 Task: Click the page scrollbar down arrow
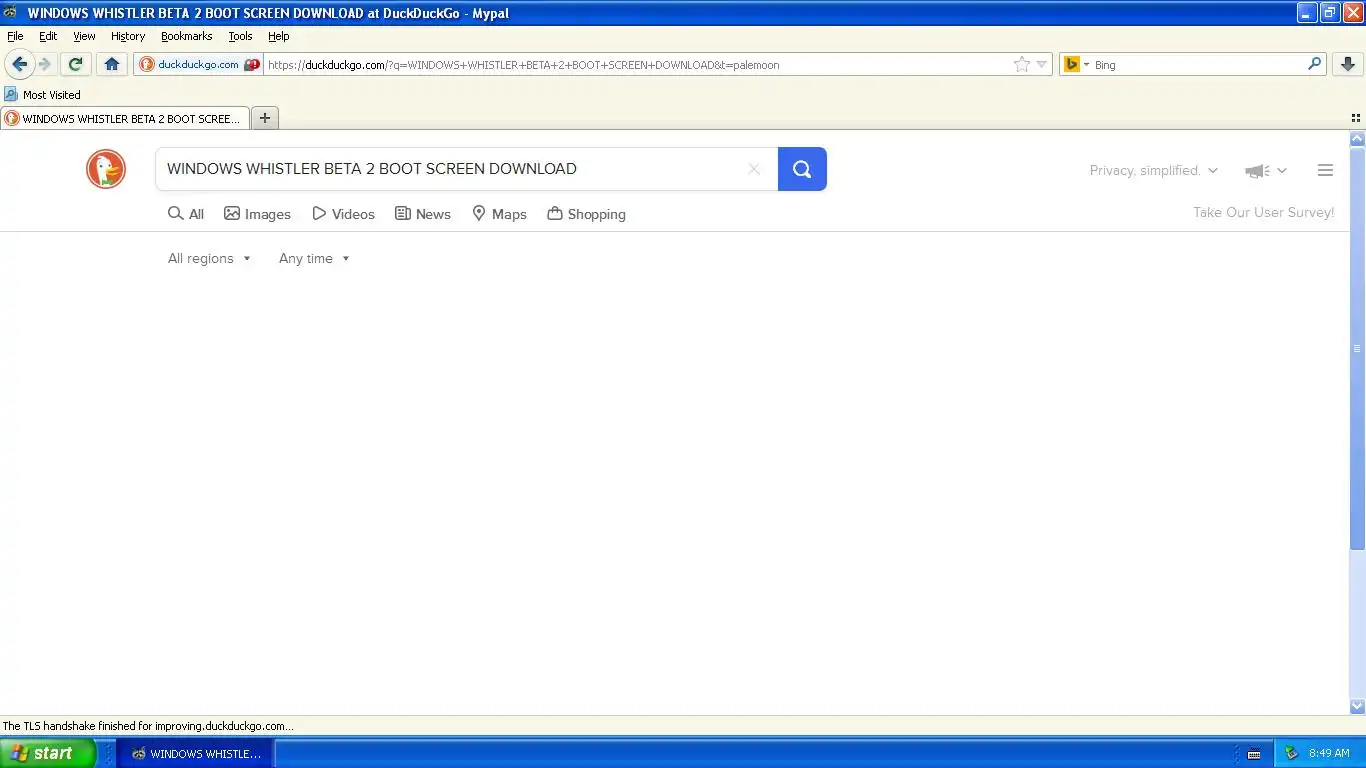(1357, 707)
